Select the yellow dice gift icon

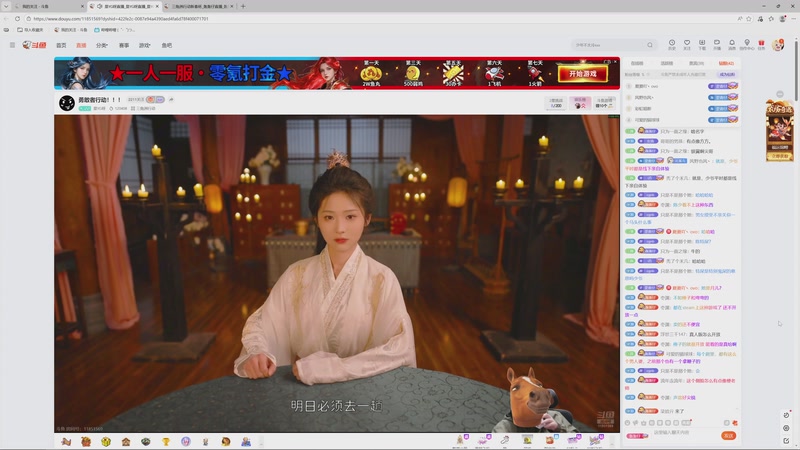(106, 442)
